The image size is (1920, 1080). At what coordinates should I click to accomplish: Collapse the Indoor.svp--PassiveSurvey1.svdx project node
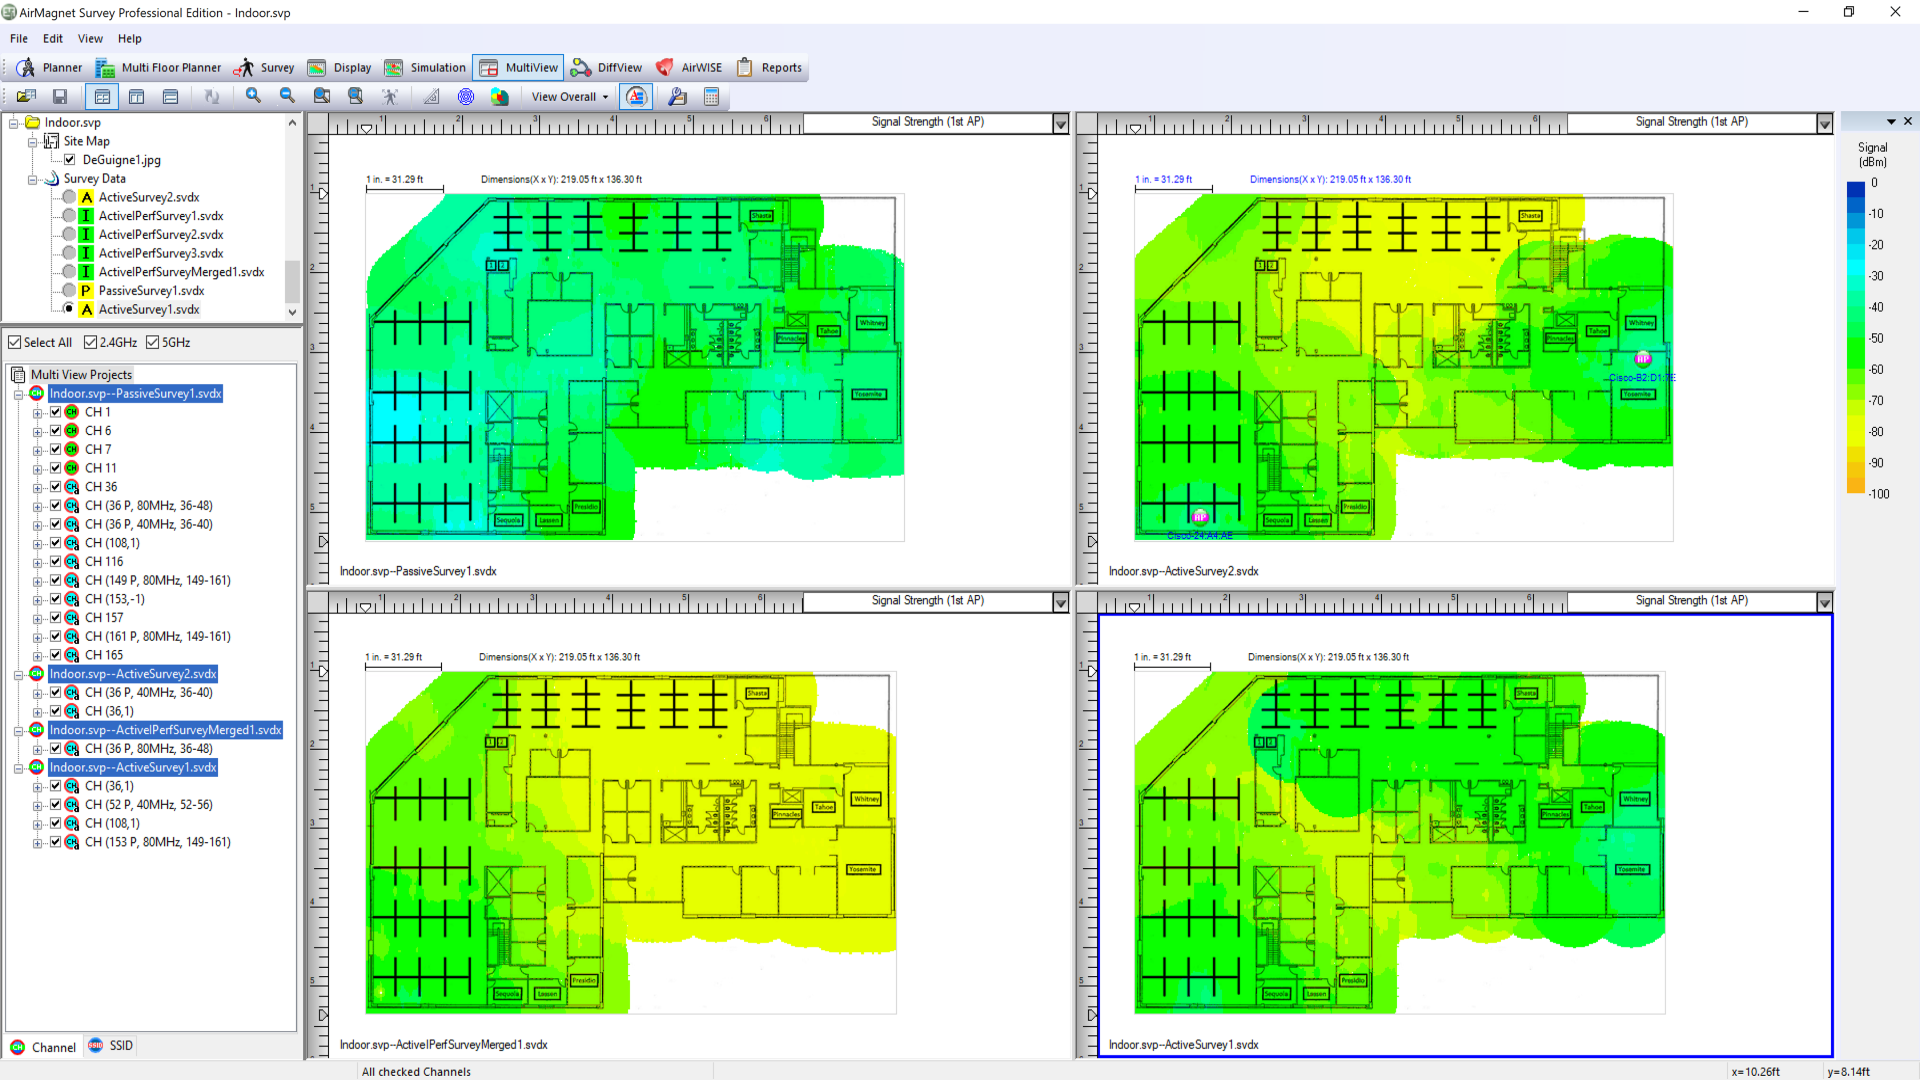[x=18, y=394]
